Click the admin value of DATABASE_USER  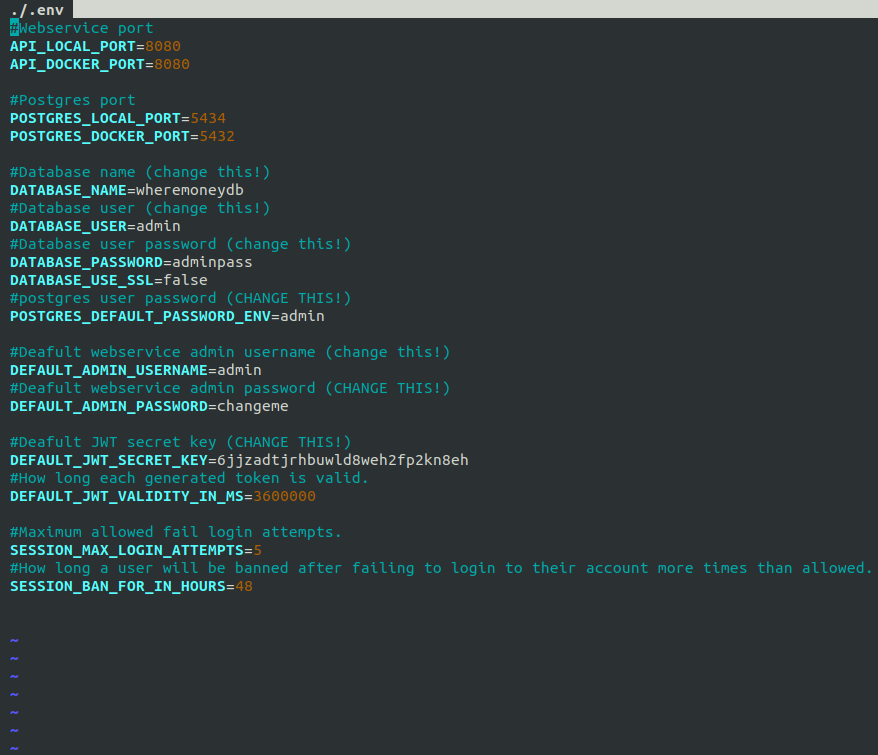pos(158,226)
